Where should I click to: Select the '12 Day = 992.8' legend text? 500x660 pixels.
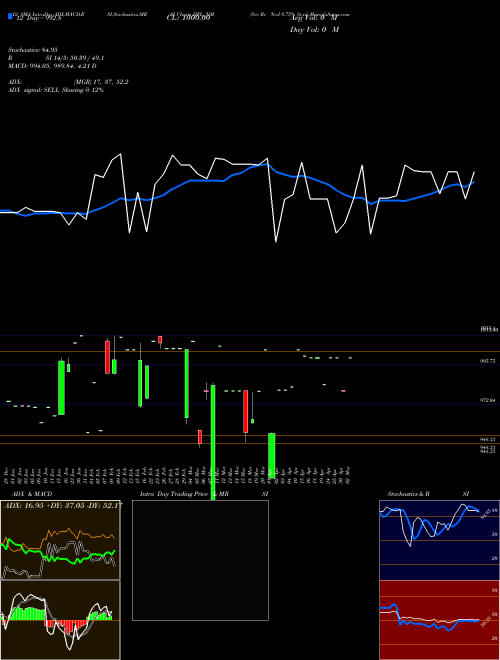coord(39,18)
